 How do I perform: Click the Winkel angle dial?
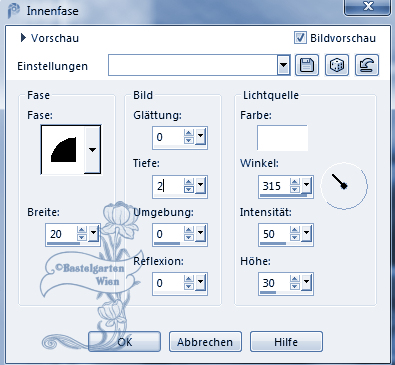(344, 186)
